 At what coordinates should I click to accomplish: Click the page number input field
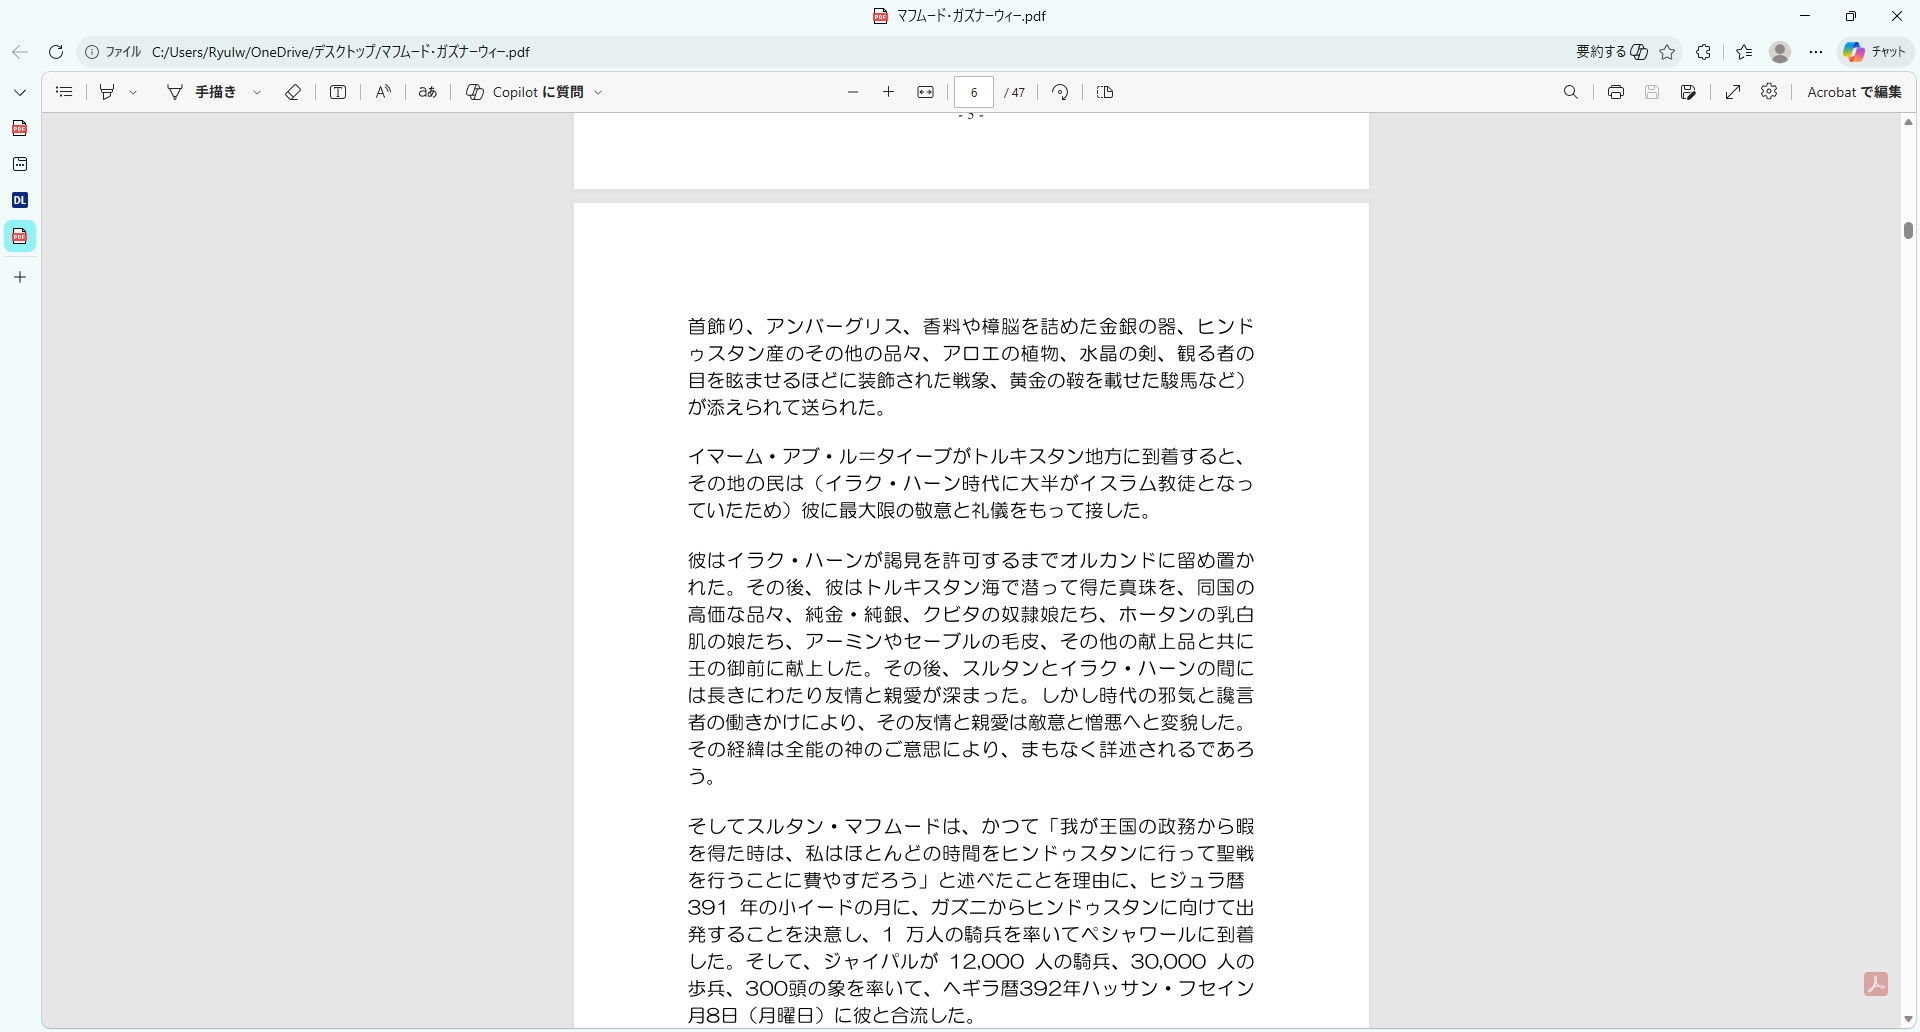coord(973,92)
